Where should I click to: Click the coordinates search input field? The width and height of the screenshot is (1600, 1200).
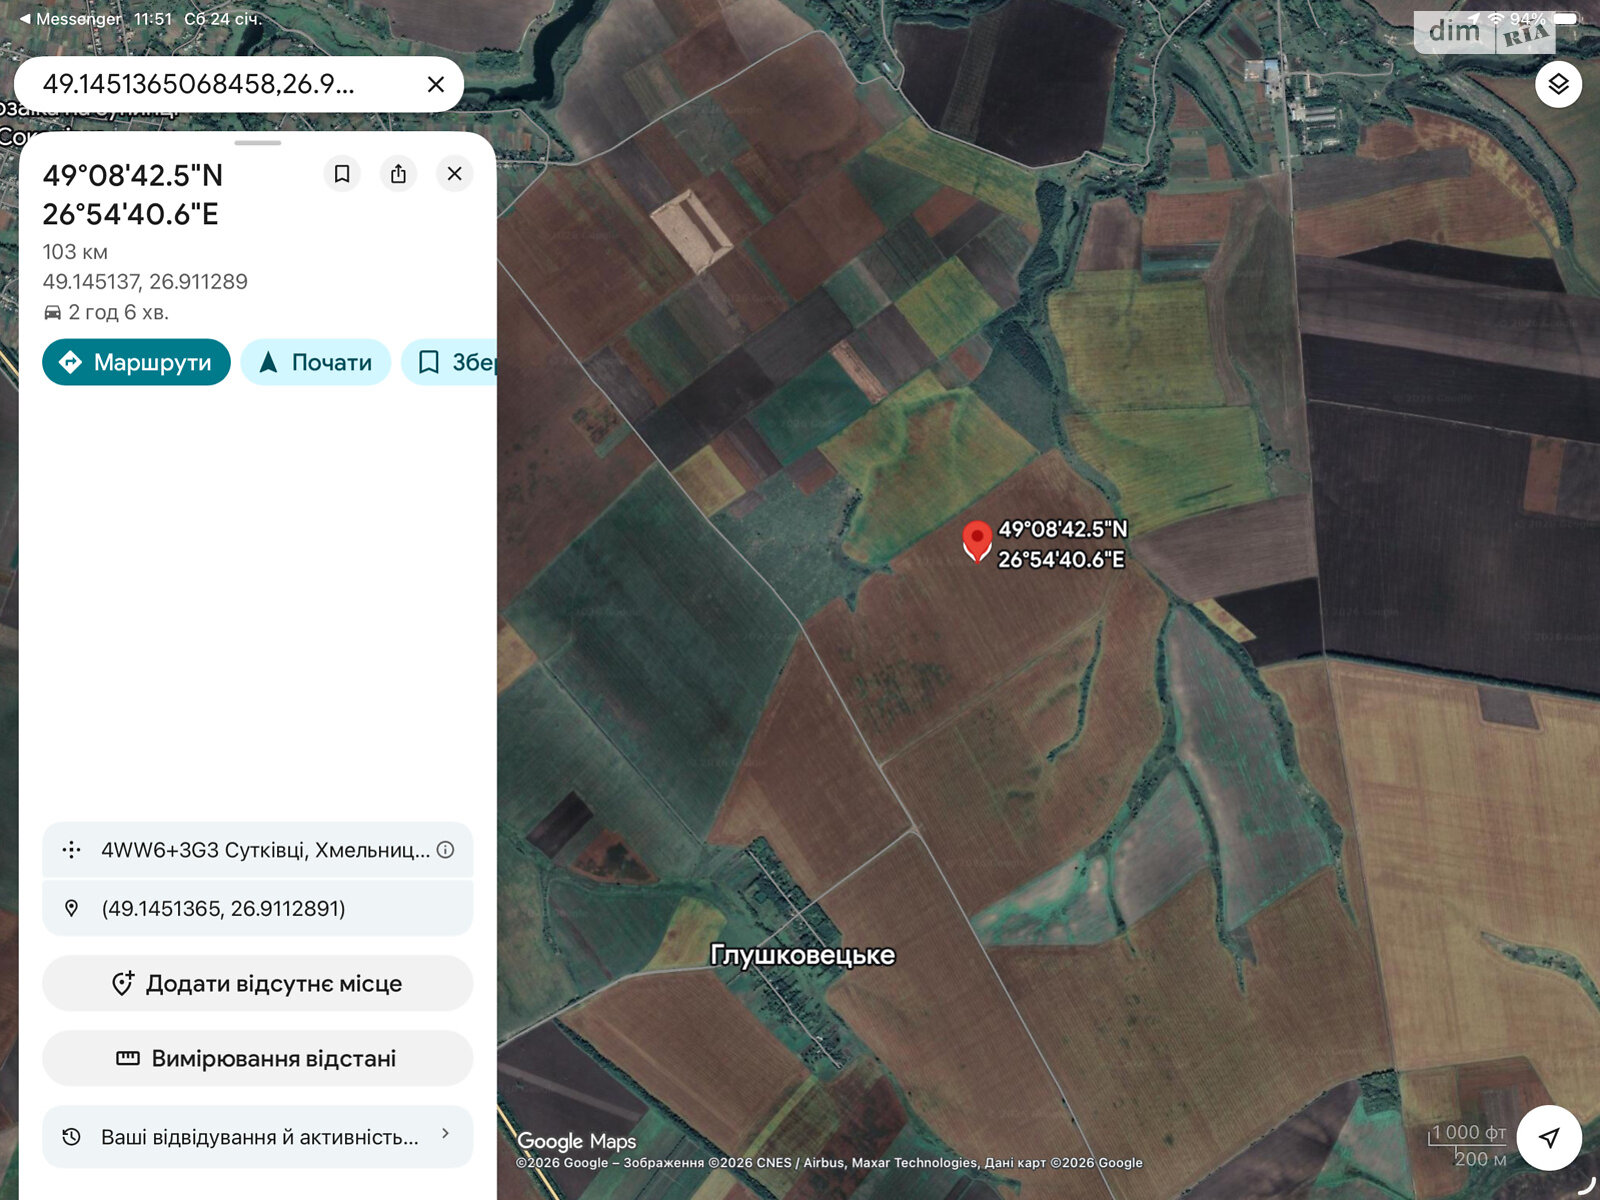(220, 85)
